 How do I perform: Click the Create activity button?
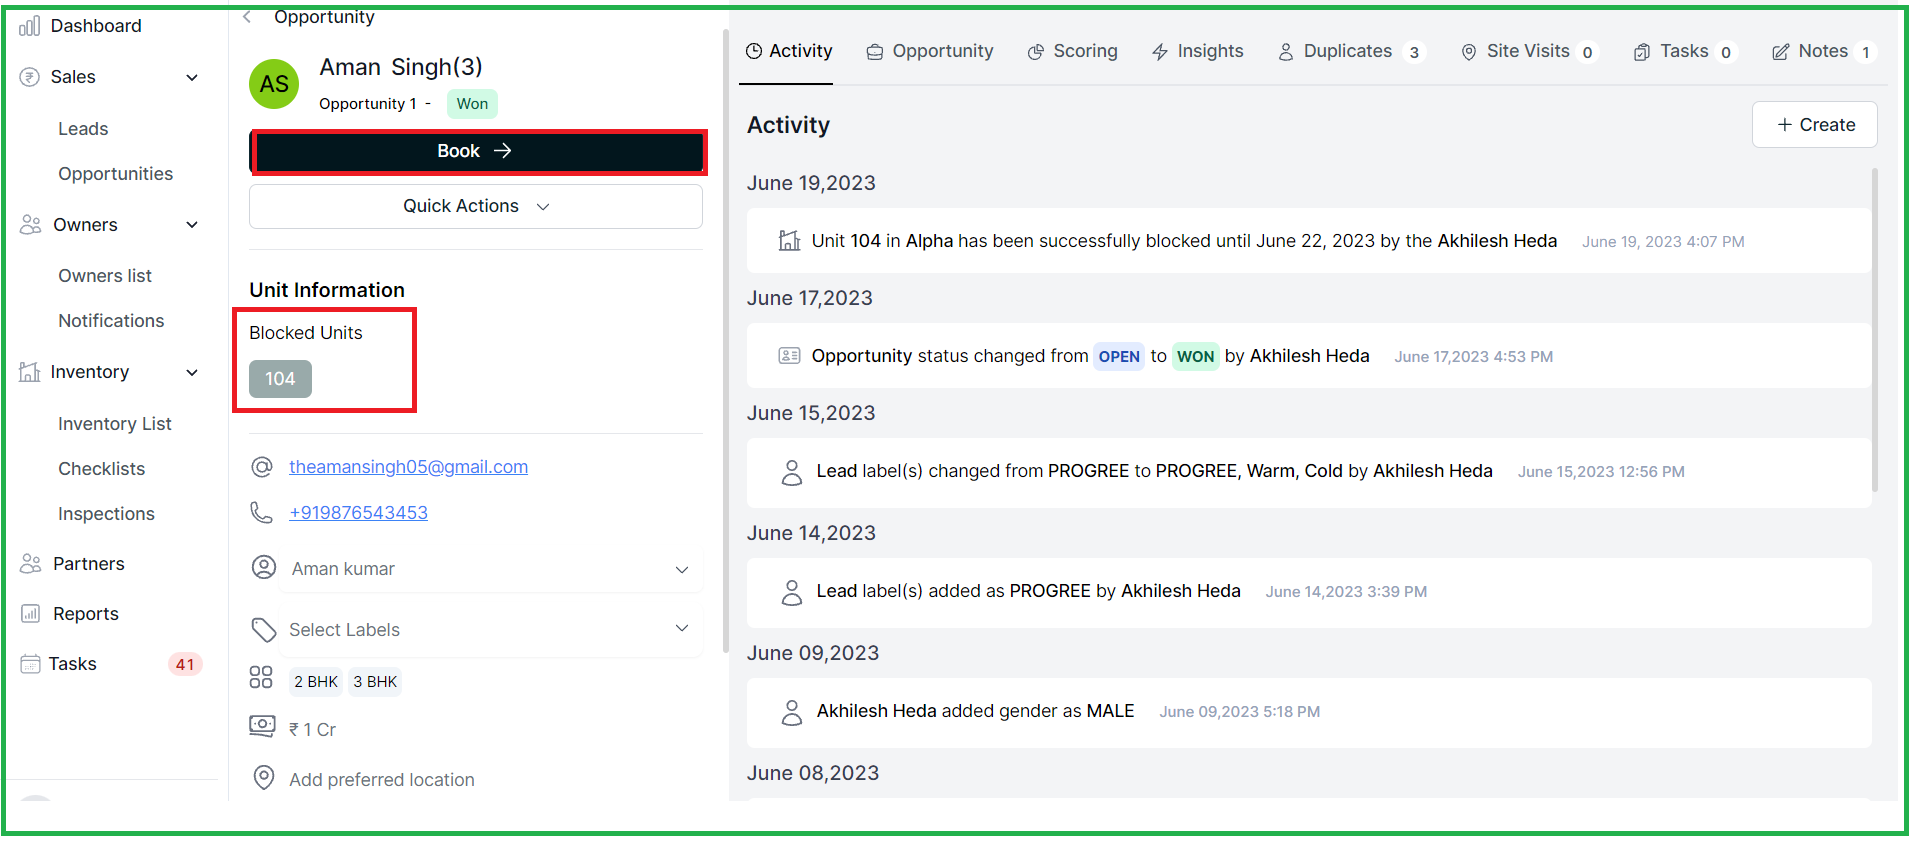[1815, 125]
